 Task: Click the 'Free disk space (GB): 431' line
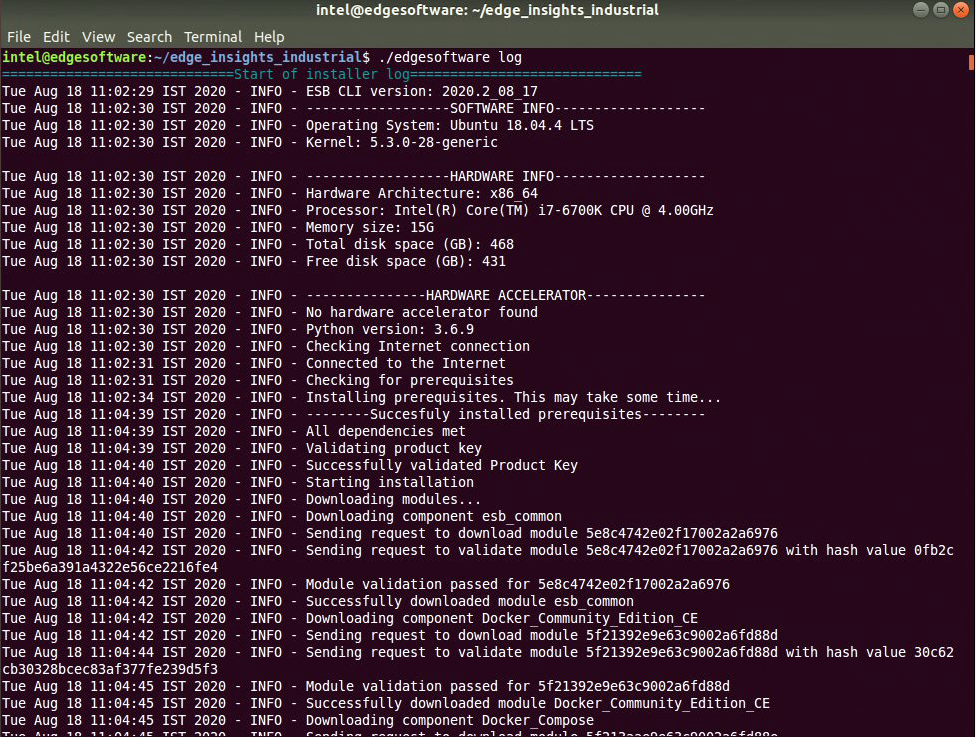[254, 261]
